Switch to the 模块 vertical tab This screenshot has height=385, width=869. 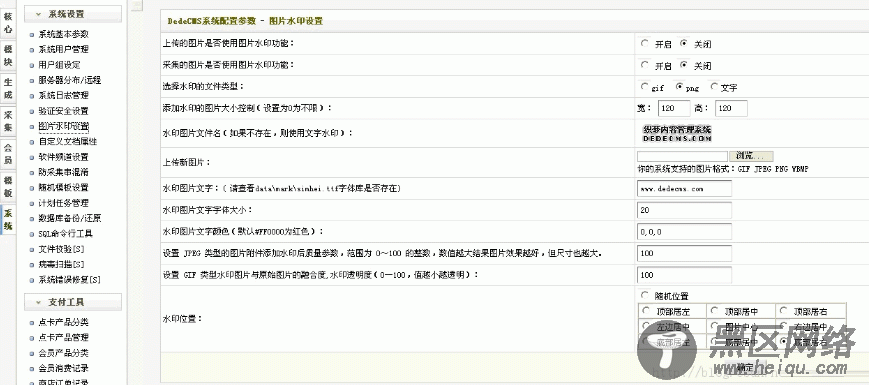click(x=8, y=56)
